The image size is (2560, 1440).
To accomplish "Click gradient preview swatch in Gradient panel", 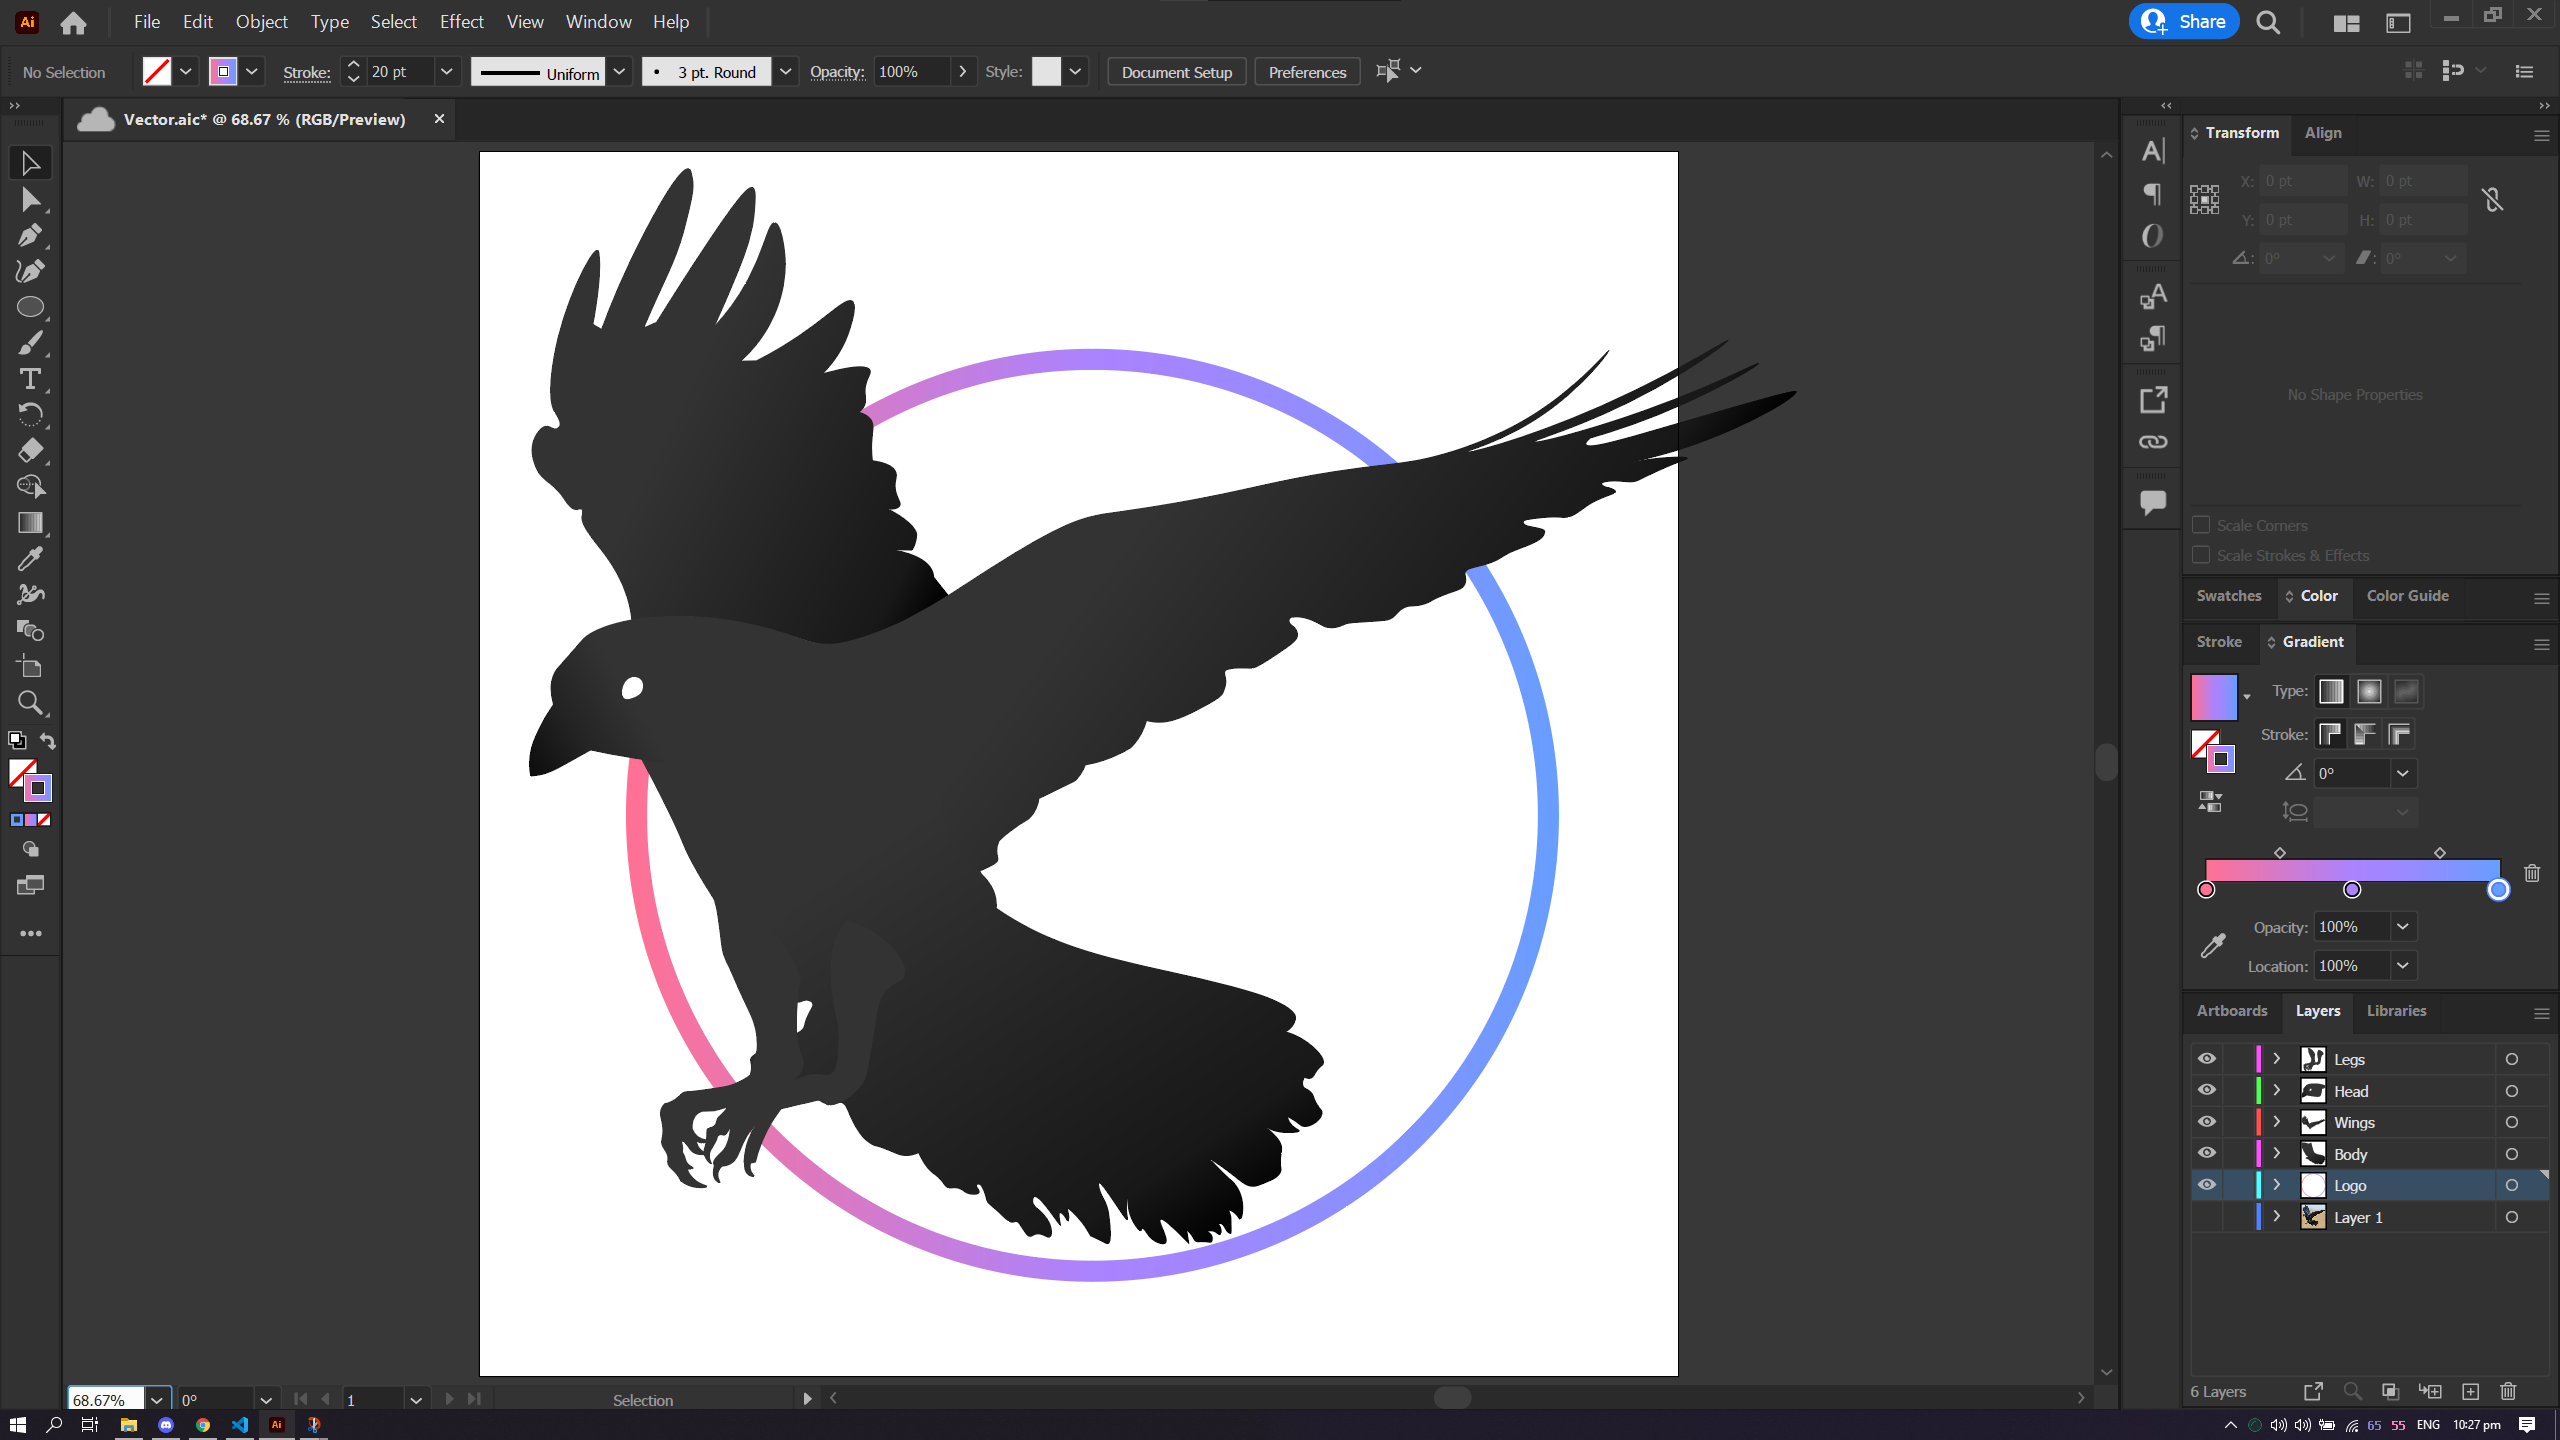I will [x=2214, y=697].
